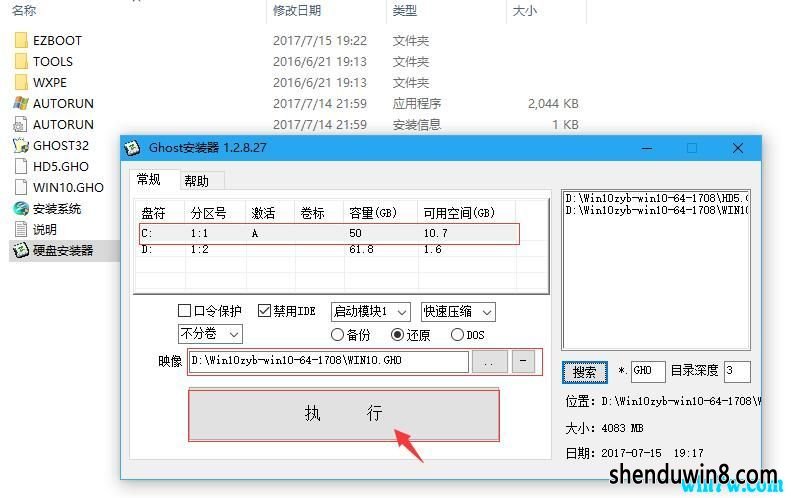The height and width of the screenshot is (498, 791).
Task: Click the AUTORUN application icon
Action: coord(21,103)
